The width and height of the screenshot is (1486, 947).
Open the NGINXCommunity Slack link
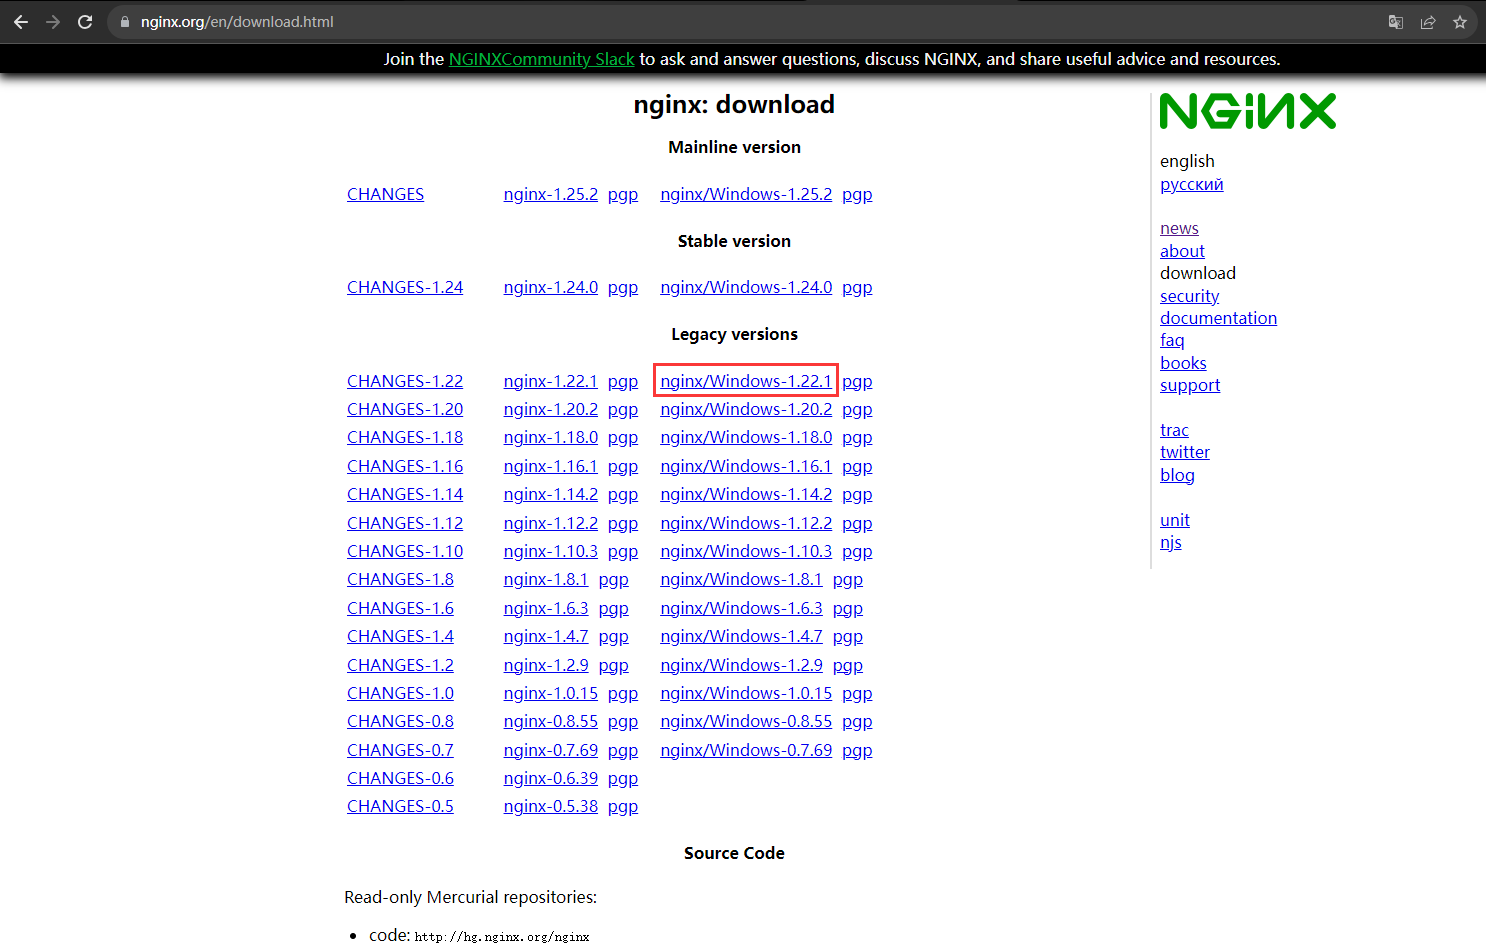(541, 59)
